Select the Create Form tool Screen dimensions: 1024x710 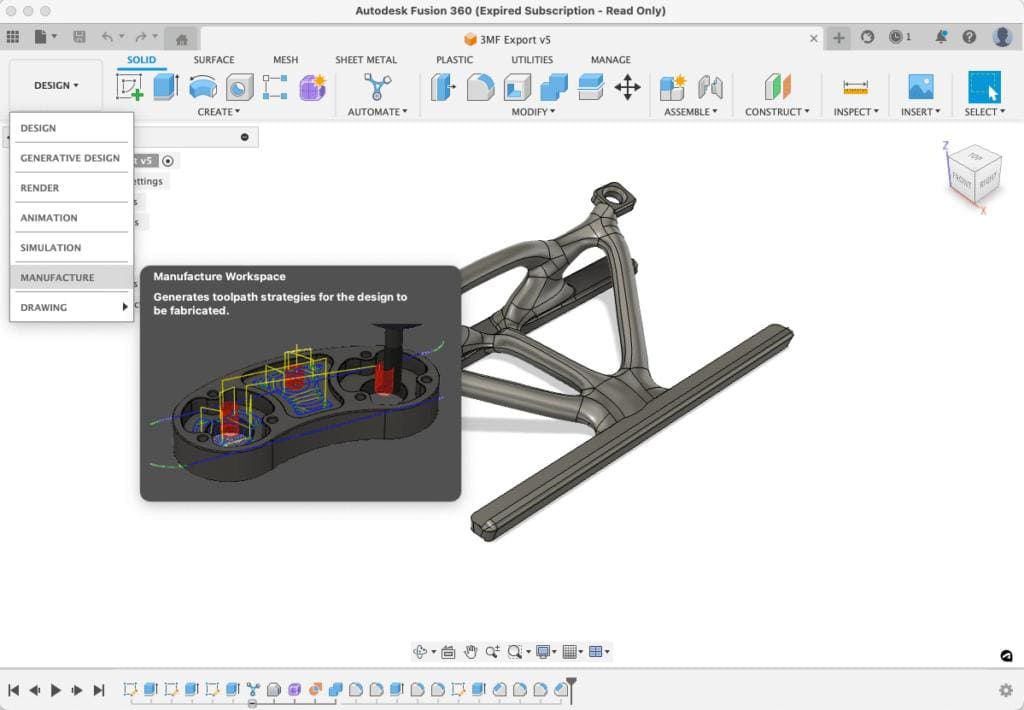(x=312, y=87)
